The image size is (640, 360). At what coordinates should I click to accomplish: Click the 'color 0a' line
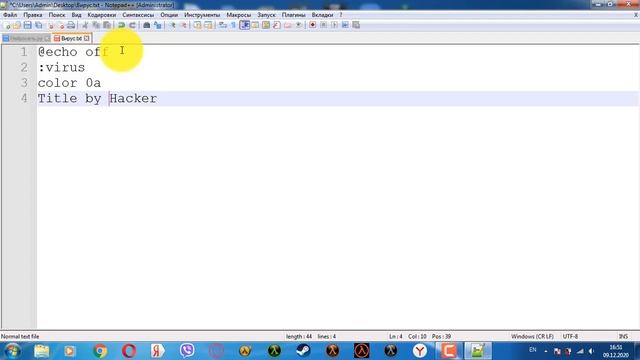(69, 83)
